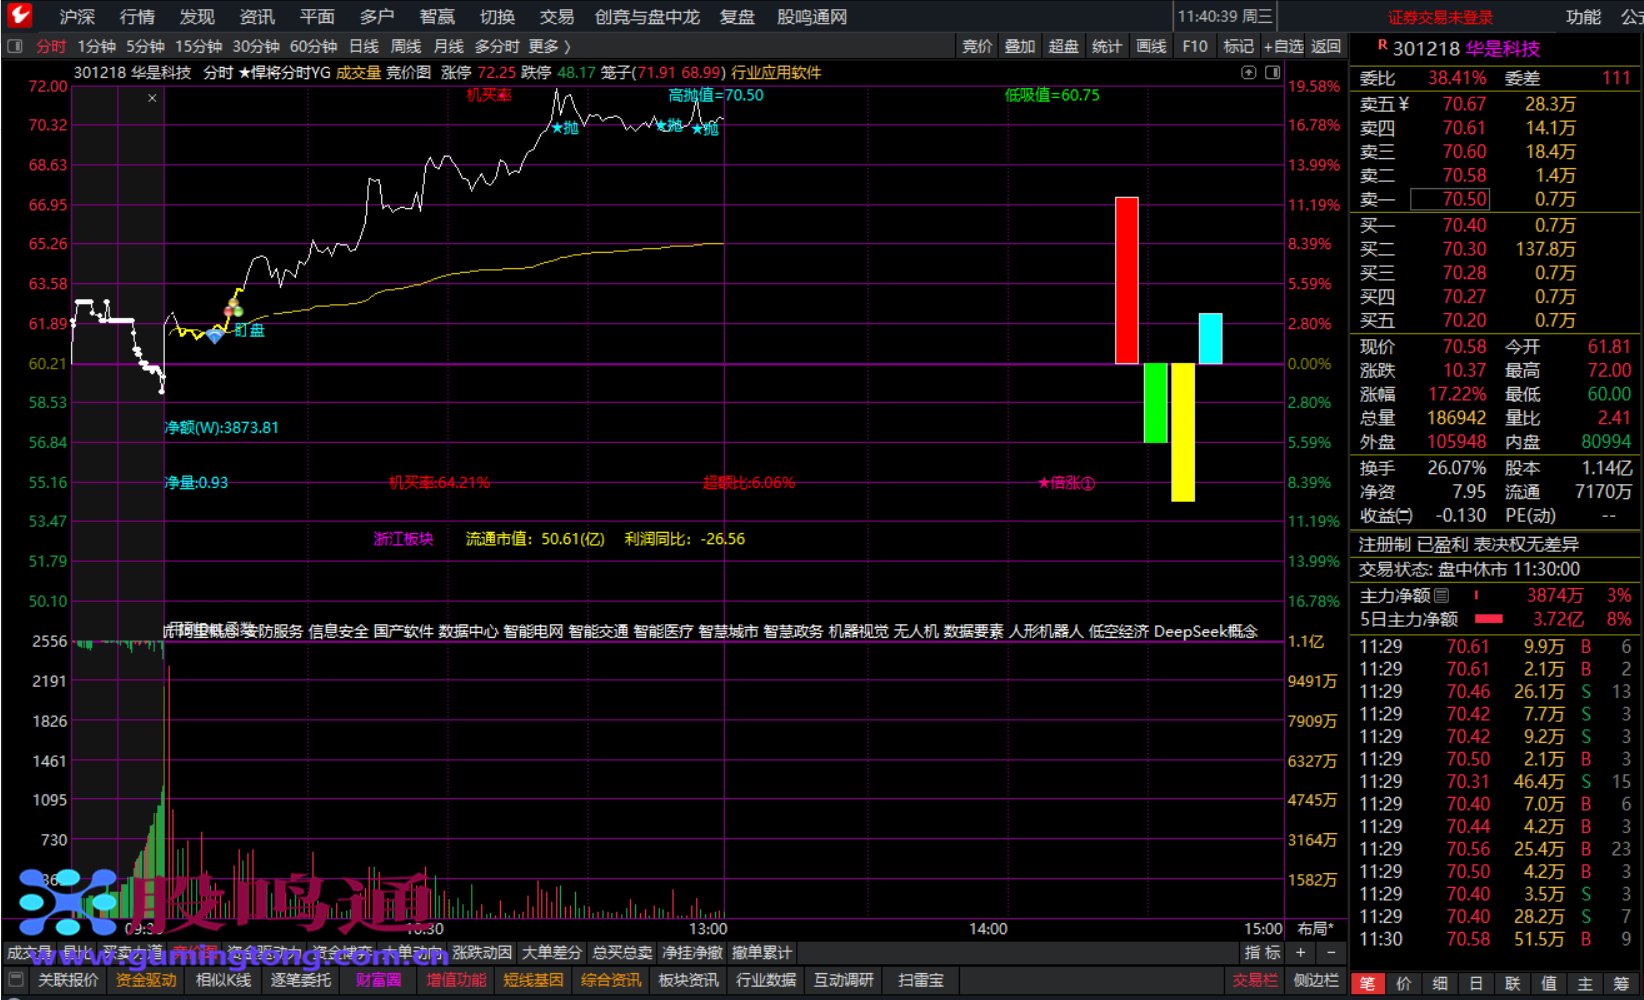Click the upload arrow icon above chart

tap(1248, 72)
